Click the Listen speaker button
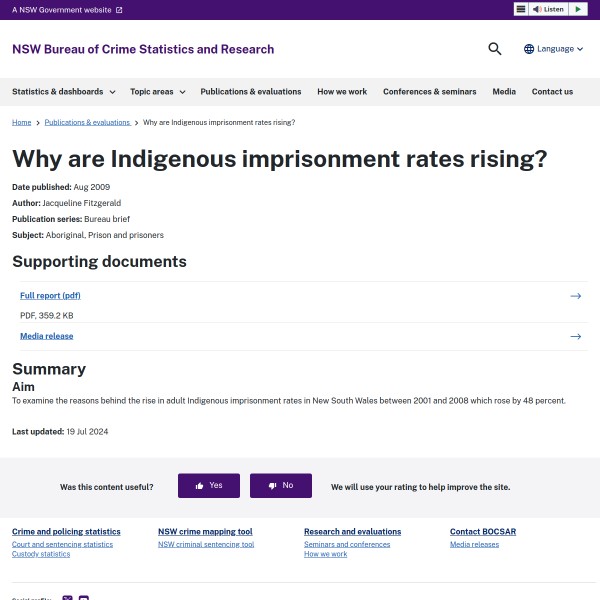 click(x=549, y=9)
